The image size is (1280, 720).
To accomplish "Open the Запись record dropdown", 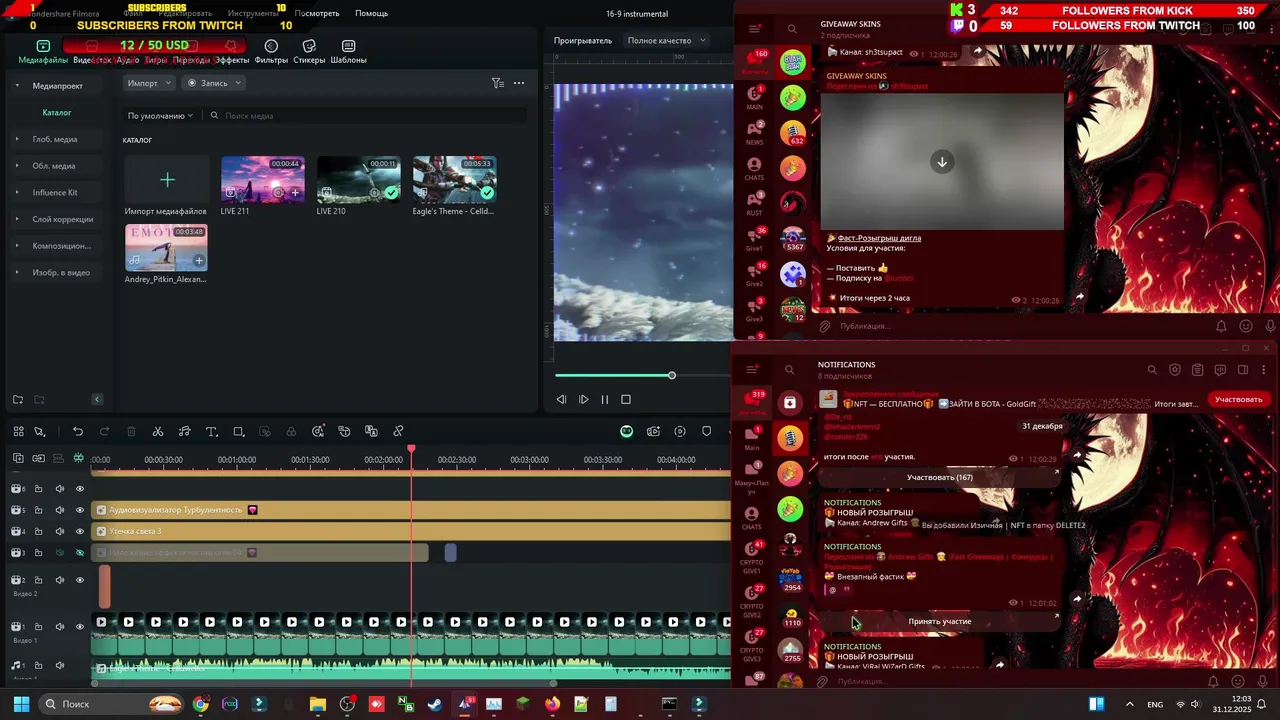I will pyautogui.click(x=214, y=83).
